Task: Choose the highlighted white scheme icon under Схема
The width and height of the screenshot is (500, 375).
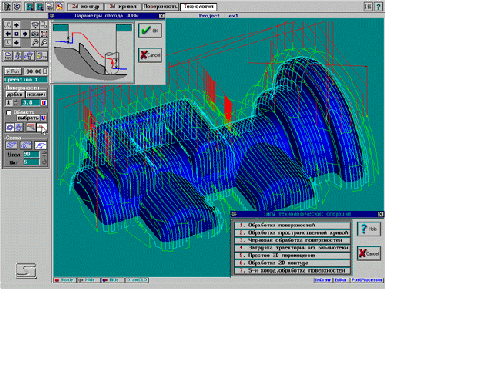Action: click(40, 145)
